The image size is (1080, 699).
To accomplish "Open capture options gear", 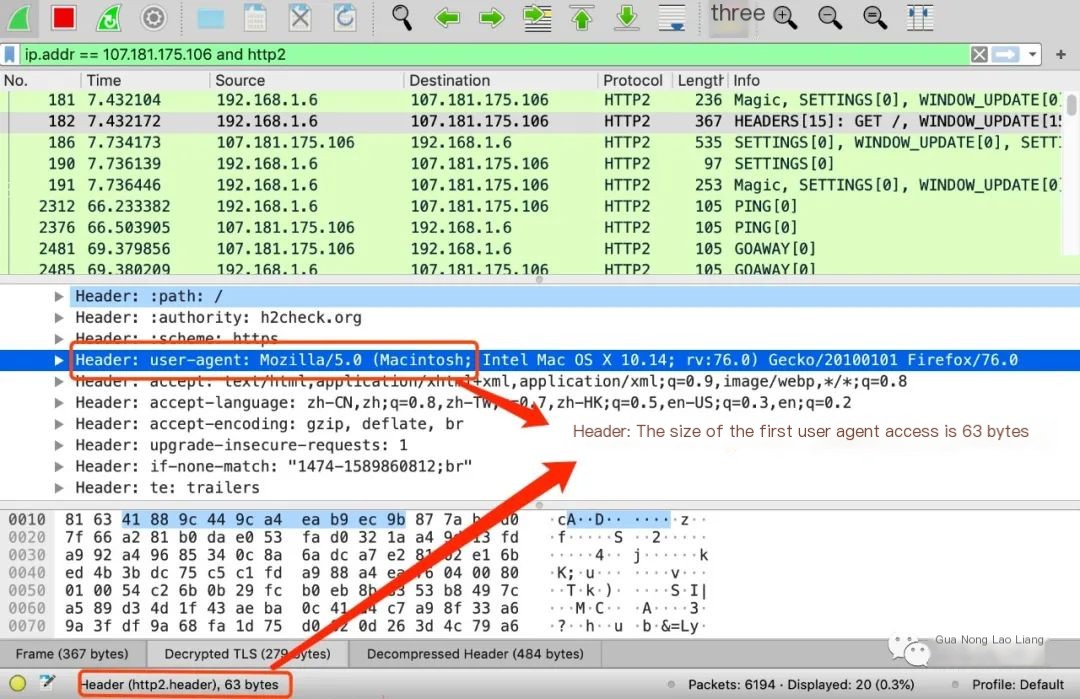I will (153, 17).
